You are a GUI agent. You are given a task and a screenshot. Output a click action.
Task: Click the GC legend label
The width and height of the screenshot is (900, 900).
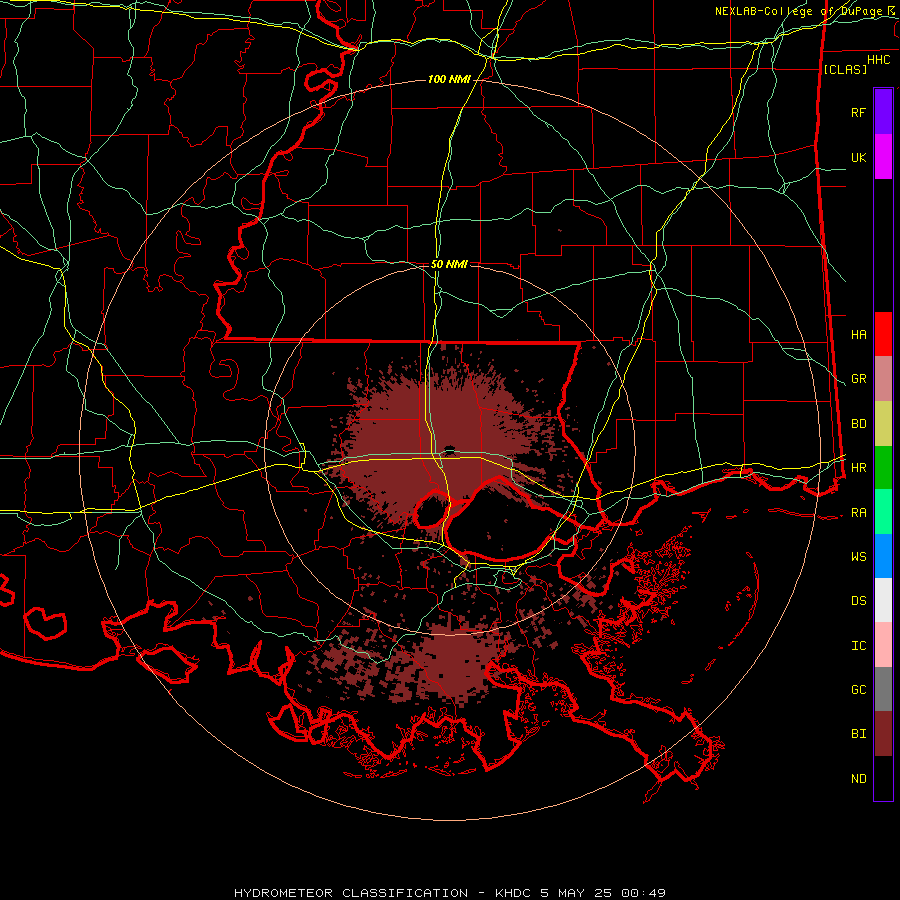click(858, 689)
